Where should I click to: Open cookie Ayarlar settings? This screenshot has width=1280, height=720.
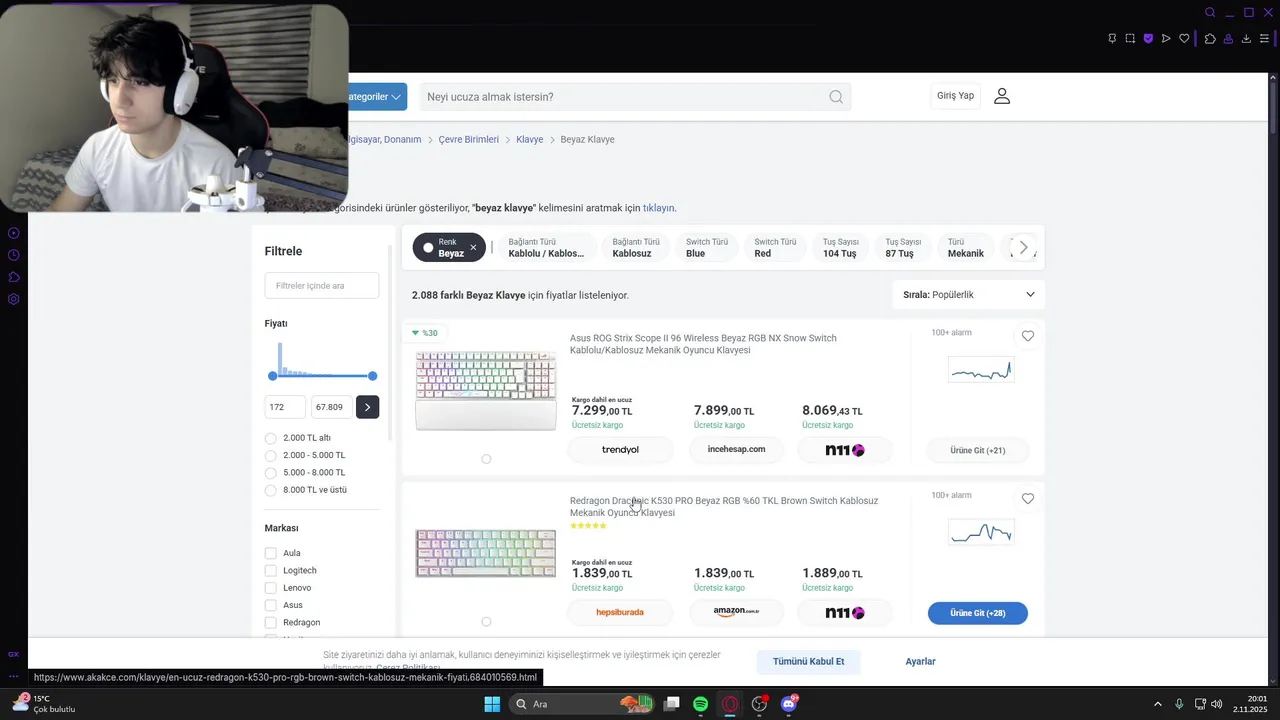click(x=920, y=661)
